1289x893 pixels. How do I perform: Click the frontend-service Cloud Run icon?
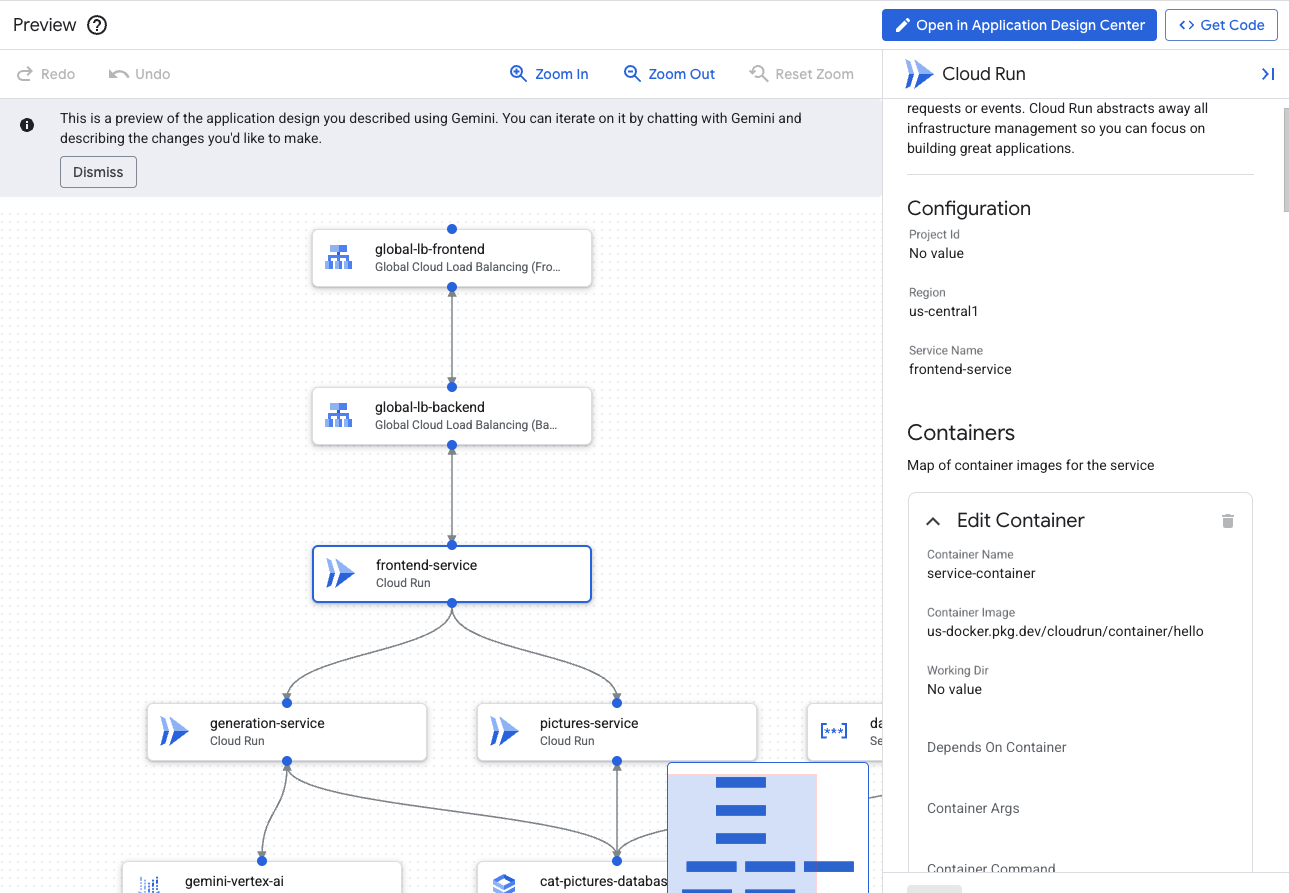[340, 574]
